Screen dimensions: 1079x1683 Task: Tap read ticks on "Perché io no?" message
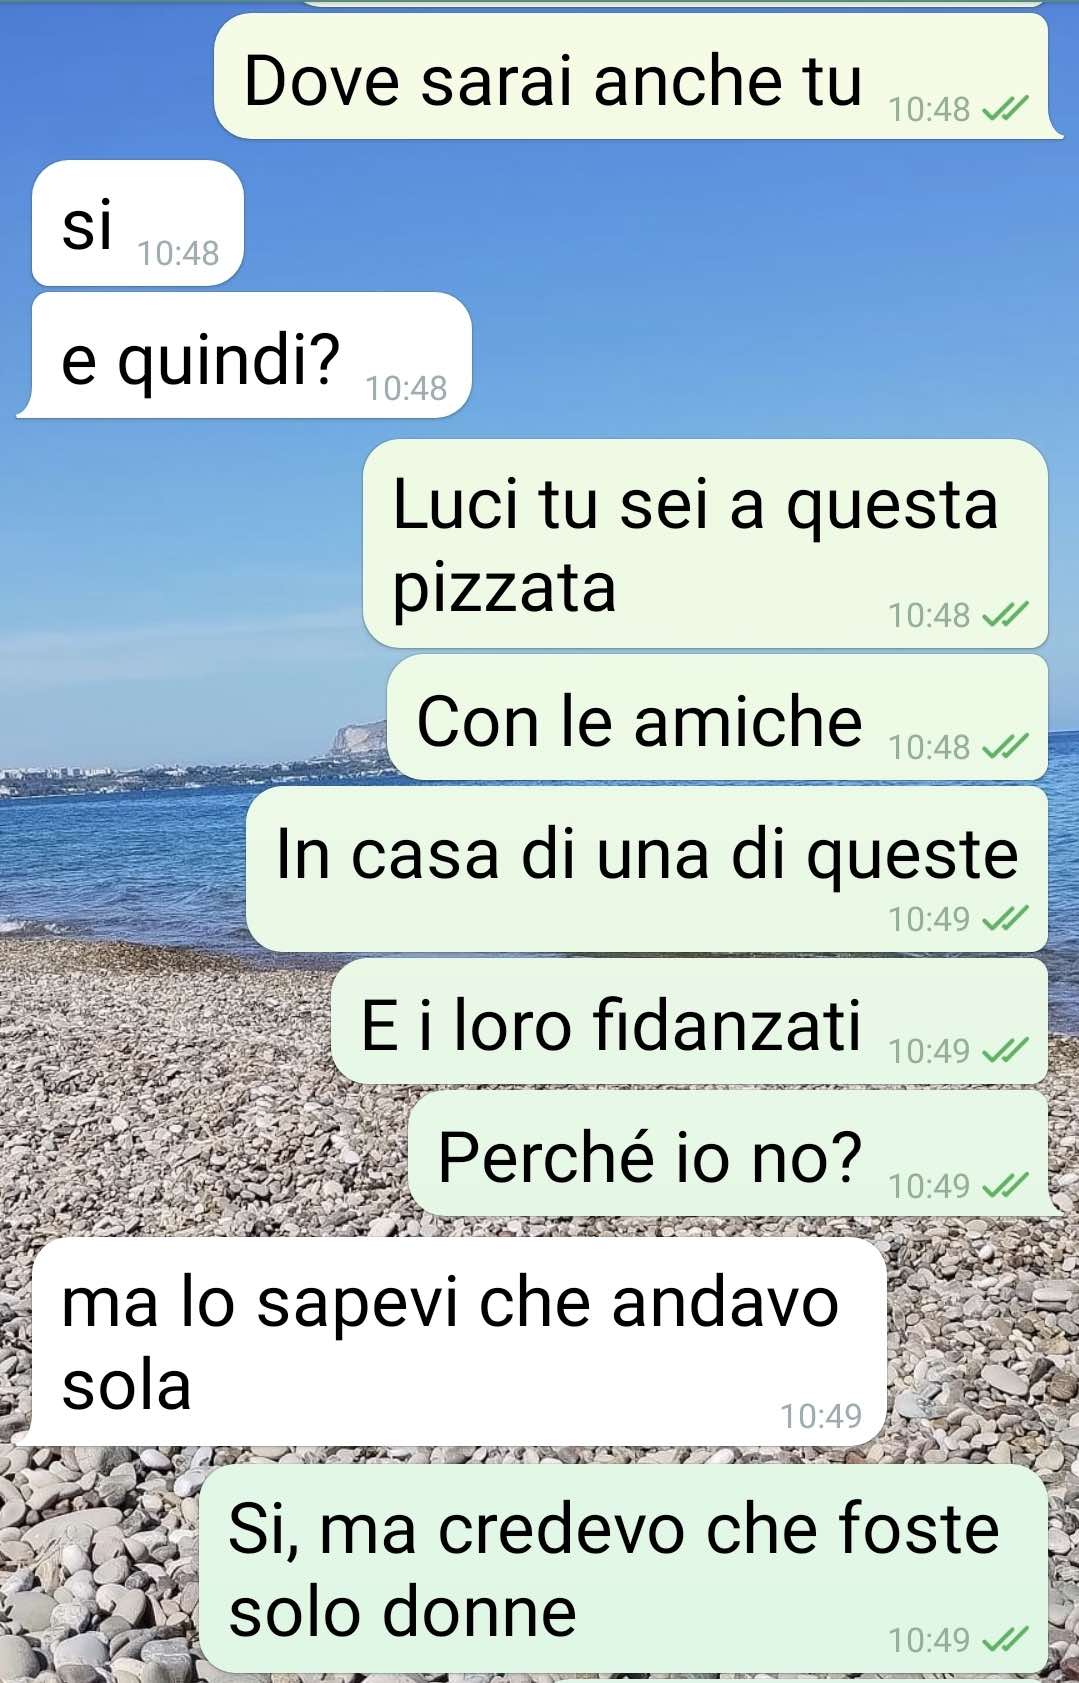click(x=1004, y=1186)
